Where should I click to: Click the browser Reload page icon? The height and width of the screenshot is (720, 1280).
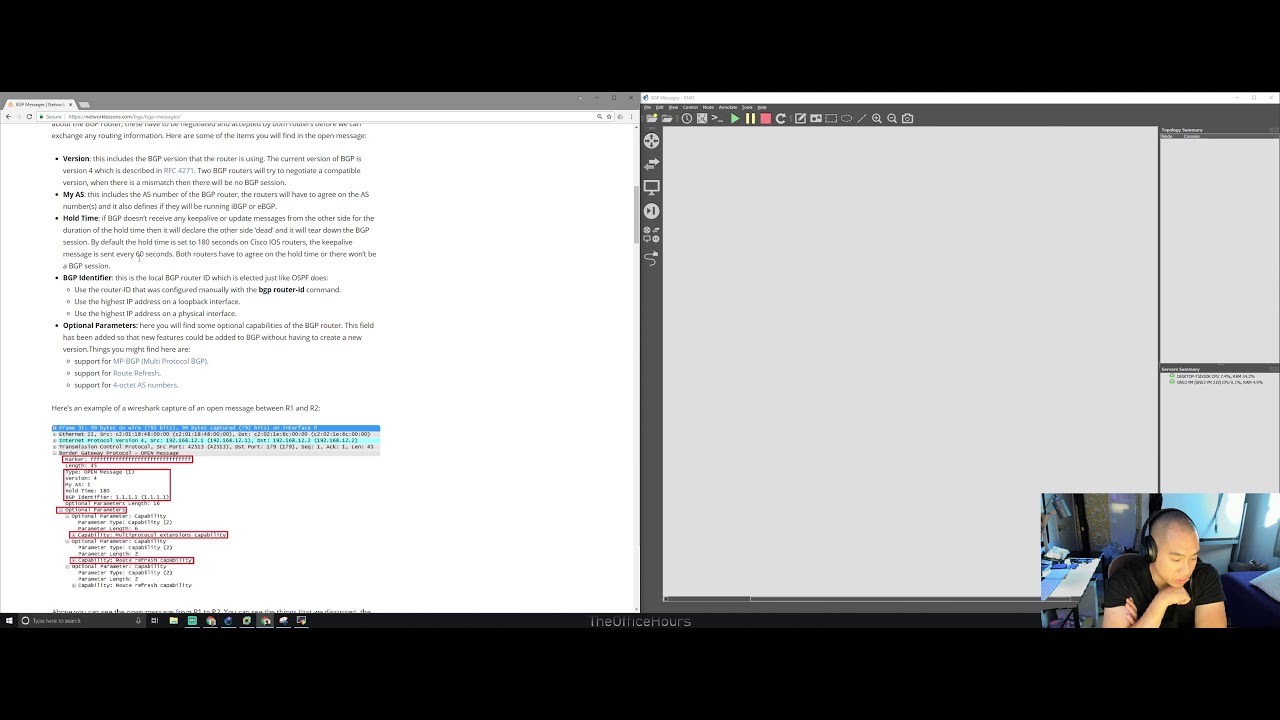click(29, 116)
